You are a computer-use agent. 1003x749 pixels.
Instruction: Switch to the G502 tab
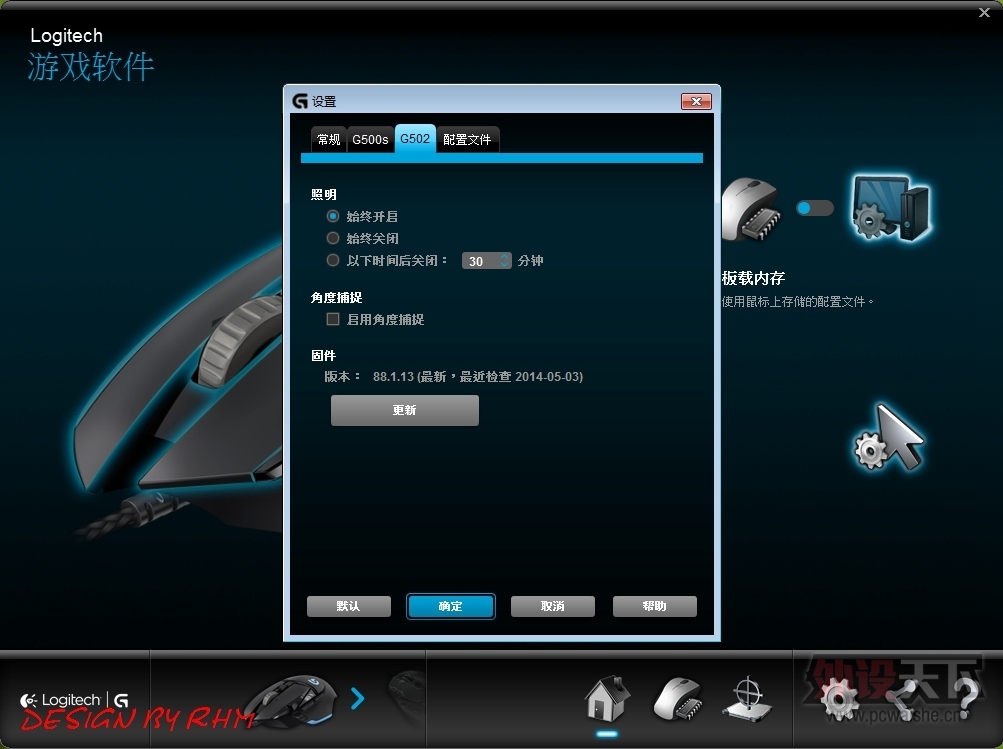[415, 139]
